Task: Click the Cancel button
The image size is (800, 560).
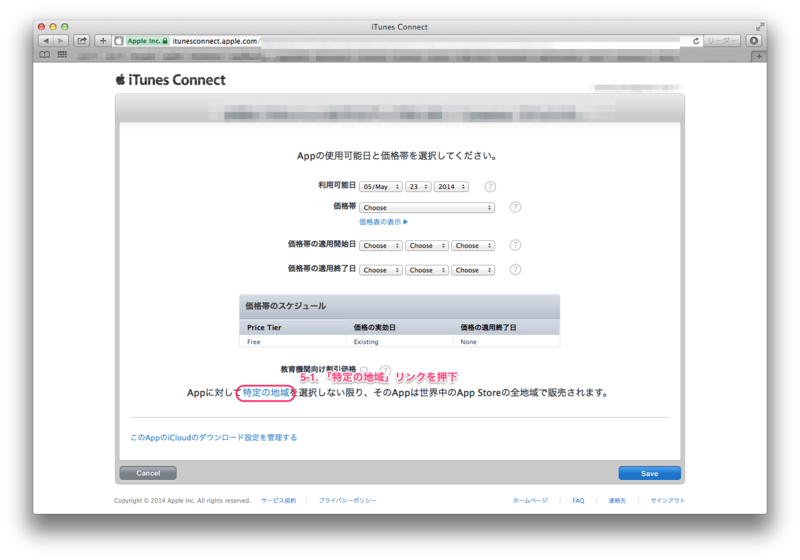Action: click(x=148, y=473)
